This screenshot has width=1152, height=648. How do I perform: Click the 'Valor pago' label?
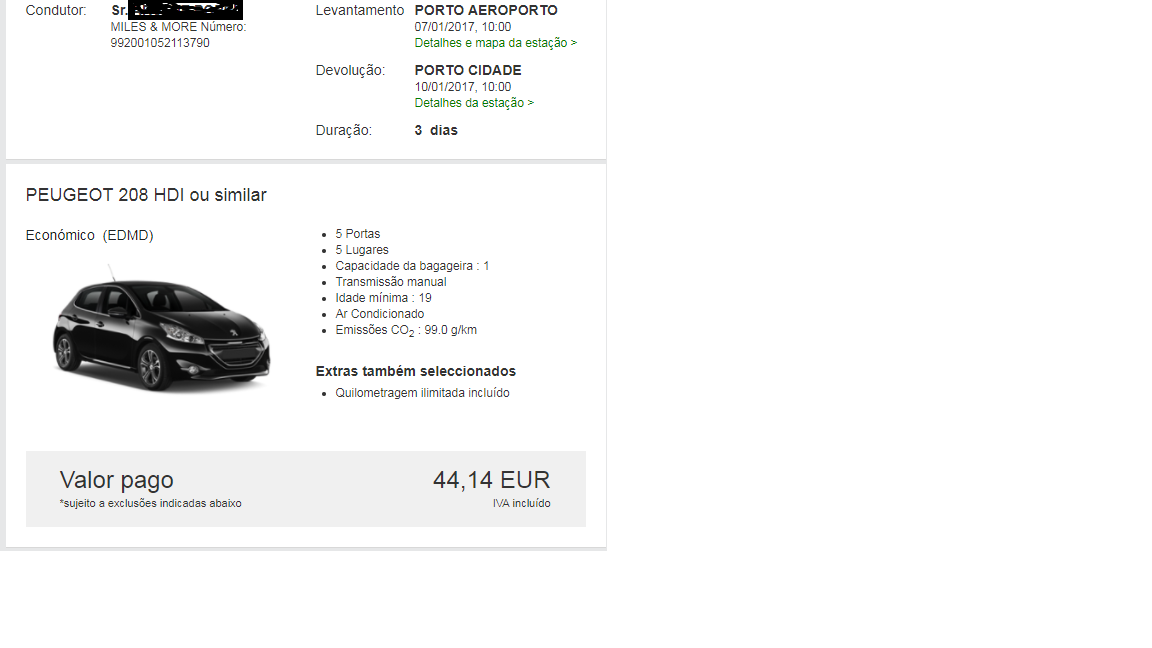116,480
